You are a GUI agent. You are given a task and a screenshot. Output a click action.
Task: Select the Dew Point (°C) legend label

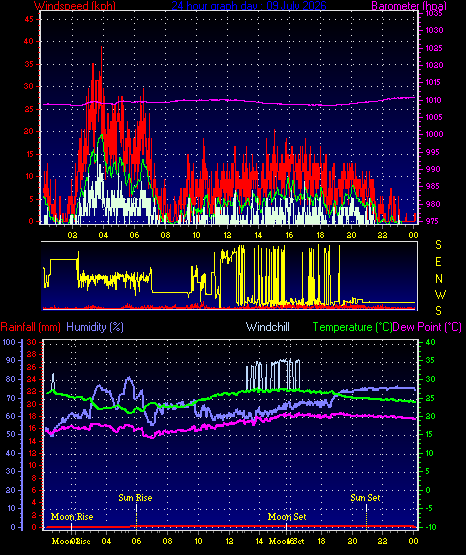point(427,327)
